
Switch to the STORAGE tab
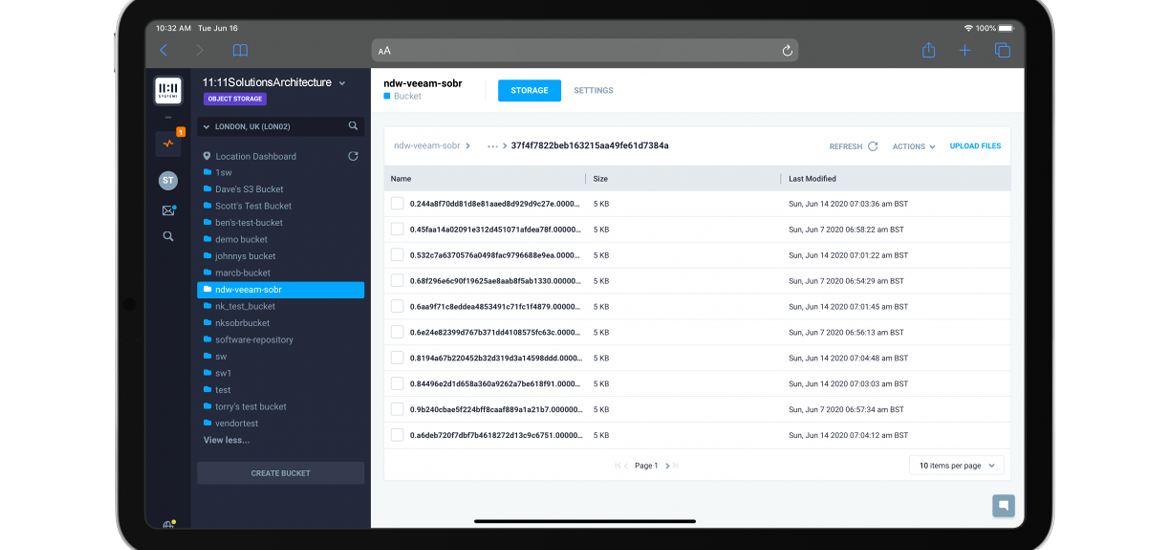pos(530,90)
